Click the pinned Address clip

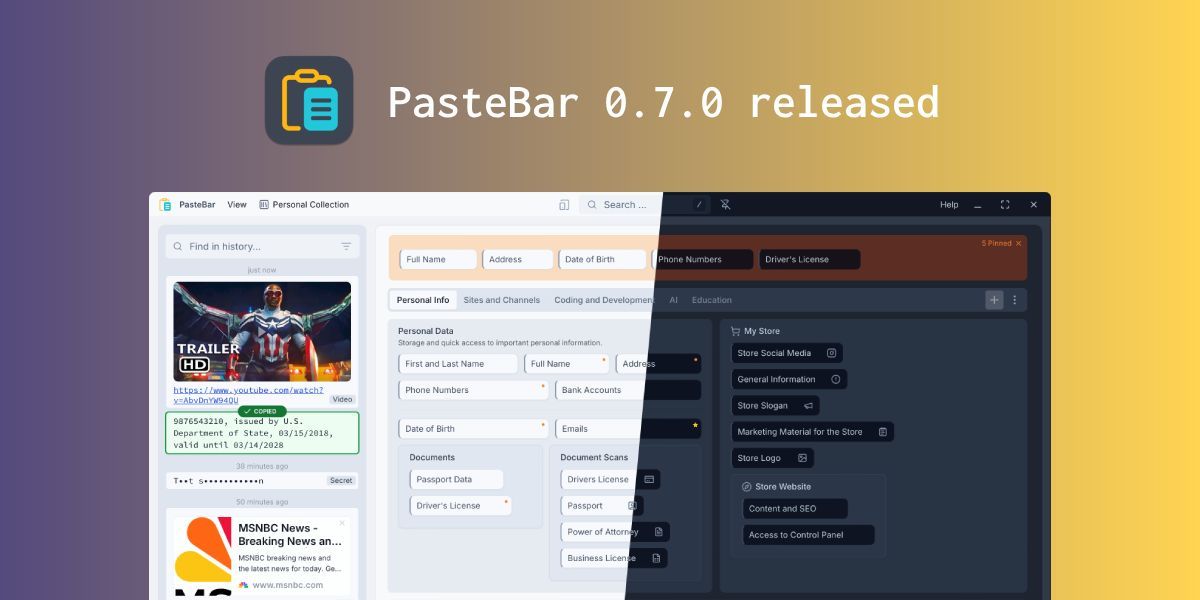(x=517, y=259)
